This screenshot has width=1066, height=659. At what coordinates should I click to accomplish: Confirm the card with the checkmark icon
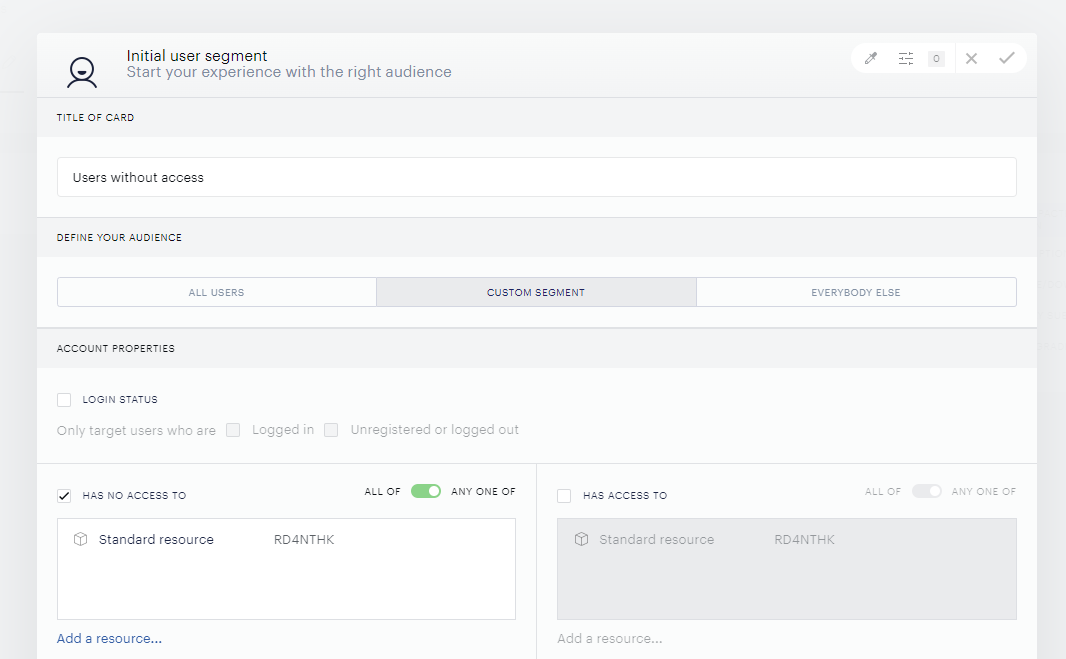[1007, 58]
